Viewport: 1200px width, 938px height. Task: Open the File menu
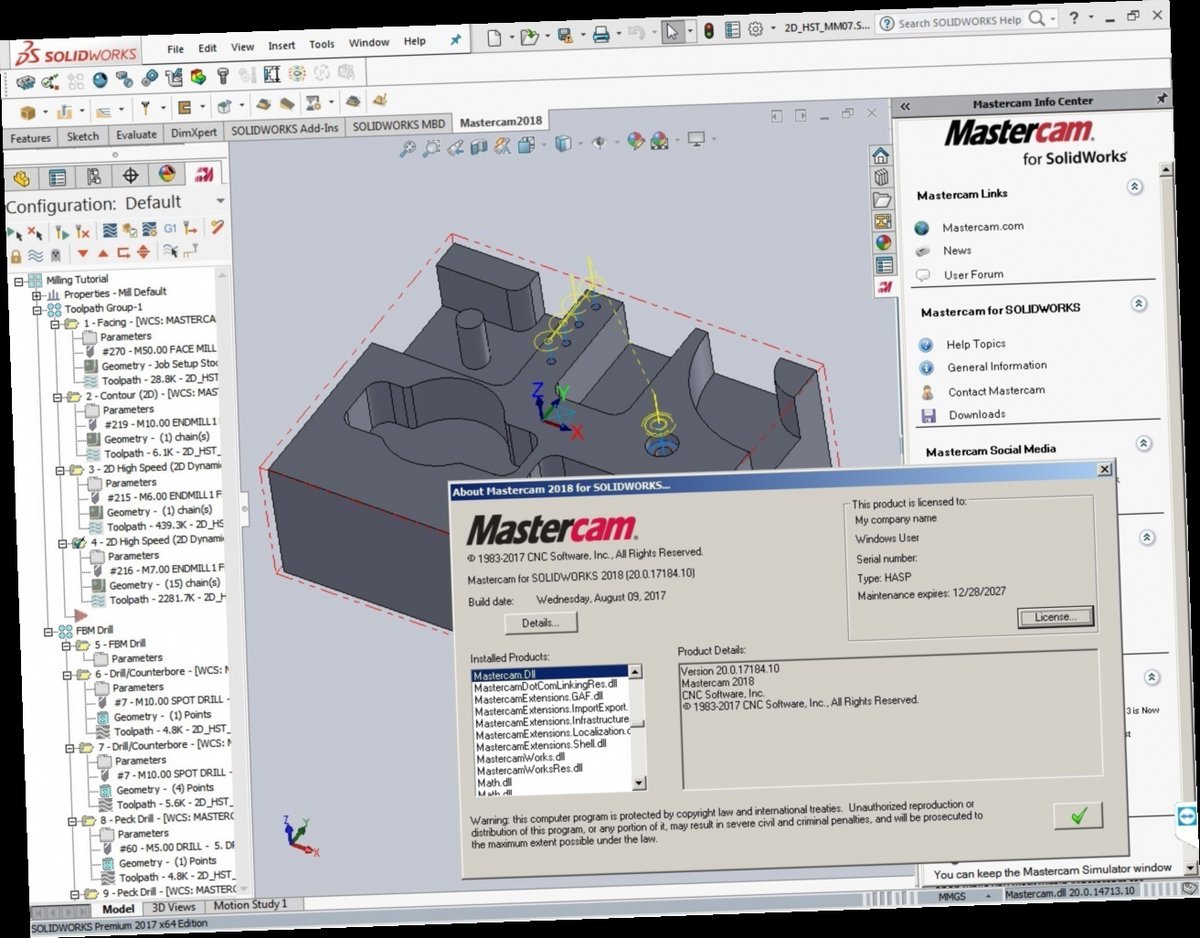(x=175, y=48)
